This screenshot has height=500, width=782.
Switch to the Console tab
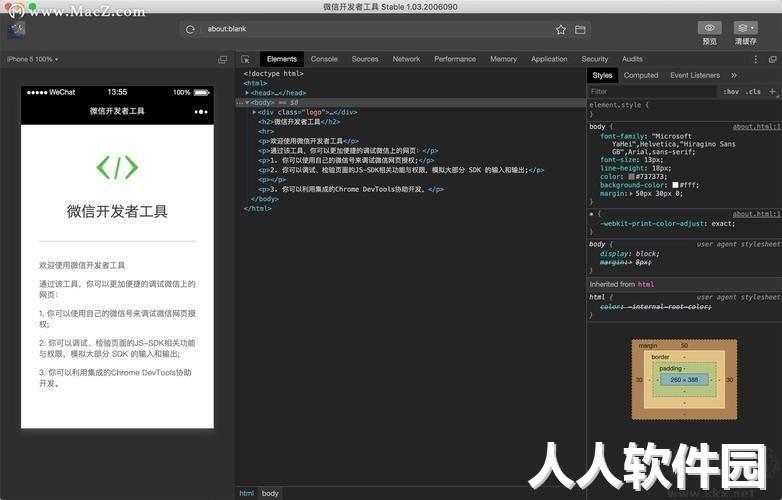coord(324,59)
